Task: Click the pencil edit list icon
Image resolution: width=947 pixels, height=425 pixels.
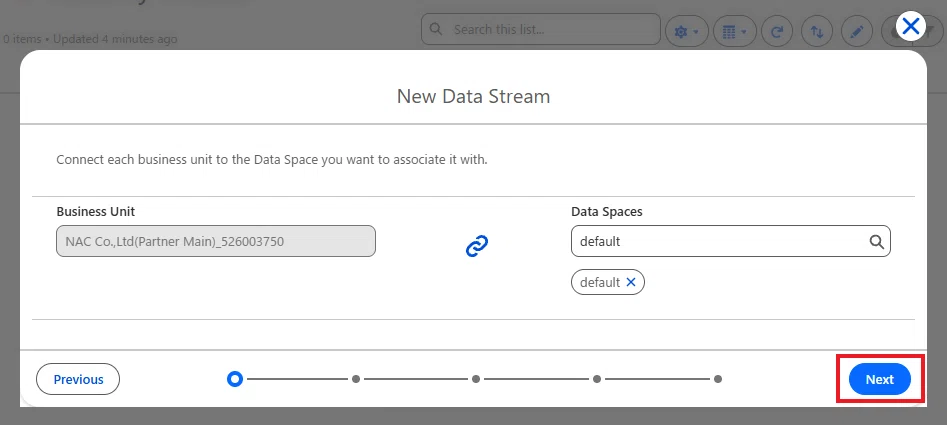Action: [x=857, y=31]
